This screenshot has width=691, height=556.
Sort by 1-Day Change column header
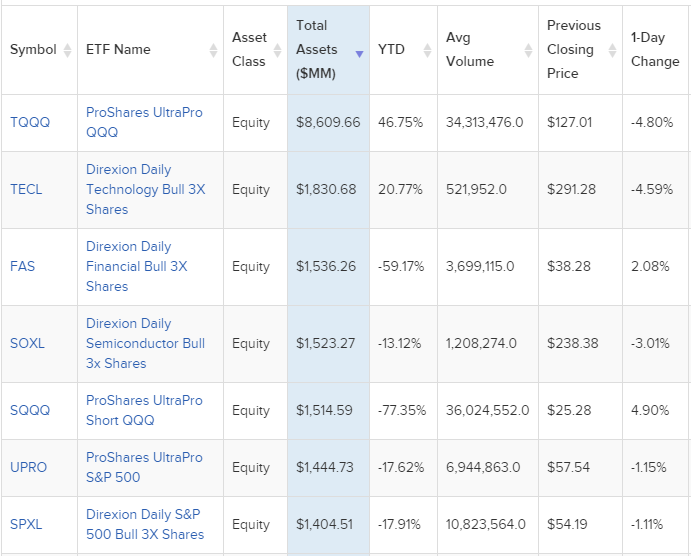point(654,49)
